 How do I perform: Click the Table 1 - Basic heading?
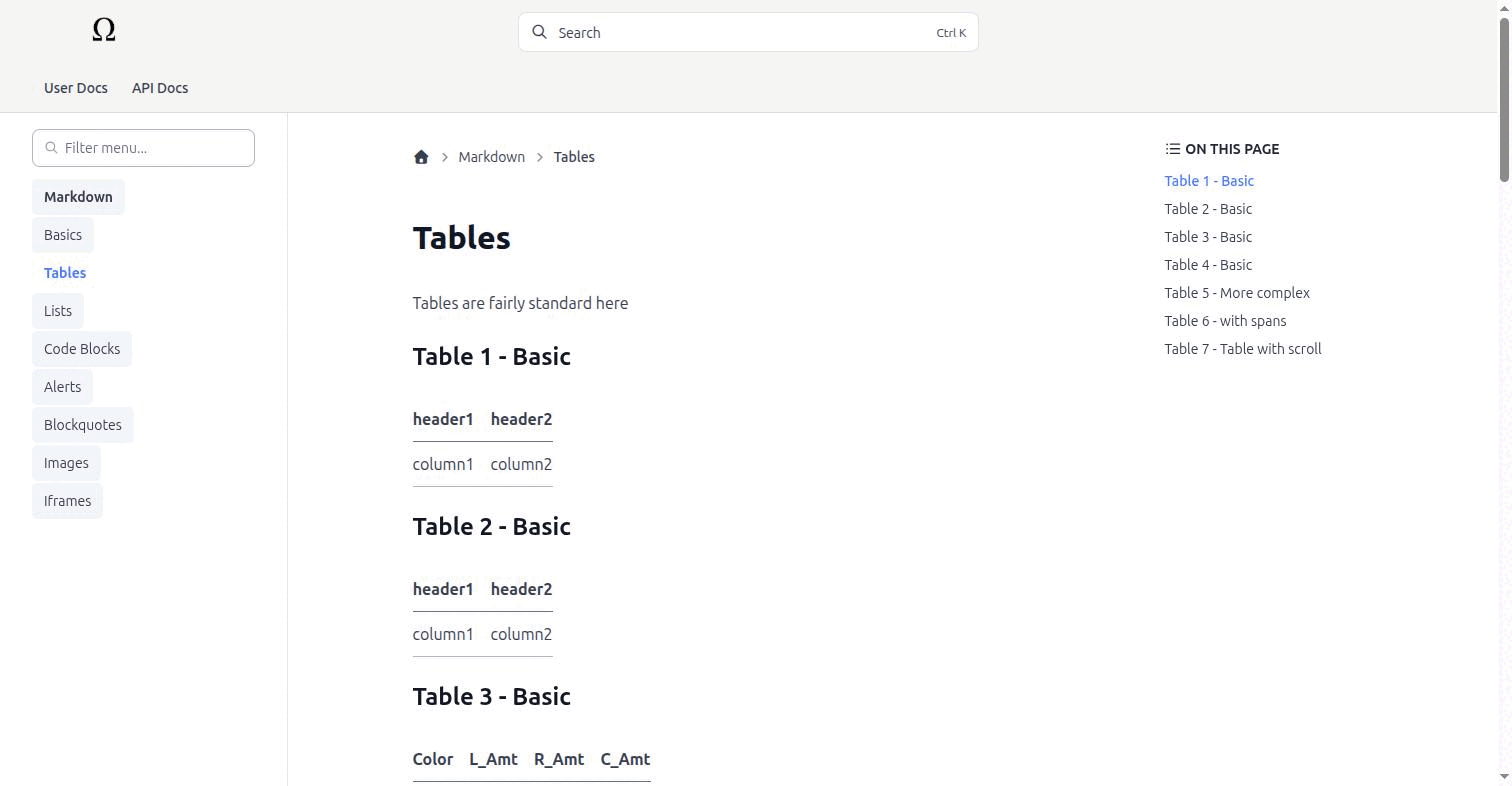tap(492, 357)
